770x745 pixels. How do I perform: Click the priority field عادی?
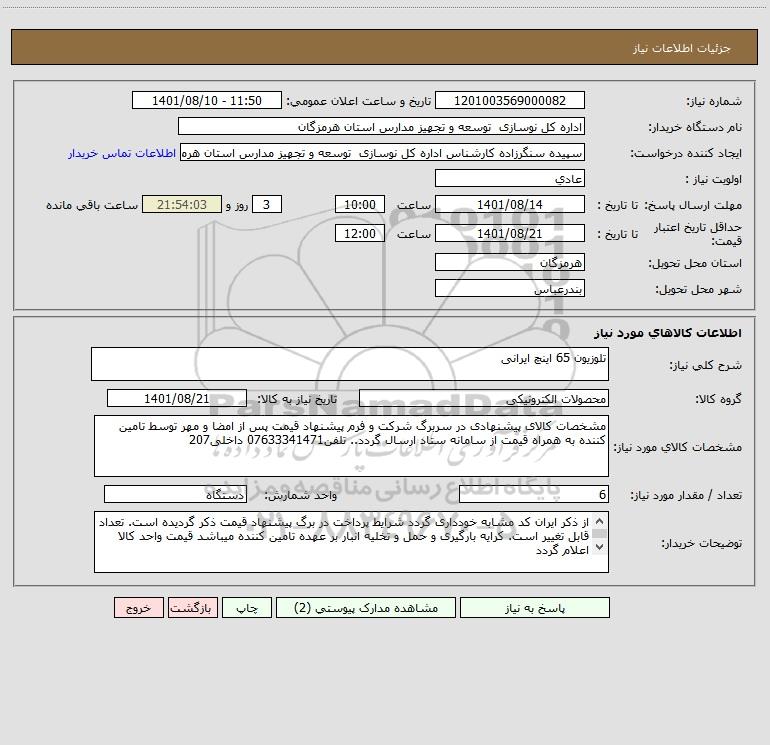pos(510,179)
